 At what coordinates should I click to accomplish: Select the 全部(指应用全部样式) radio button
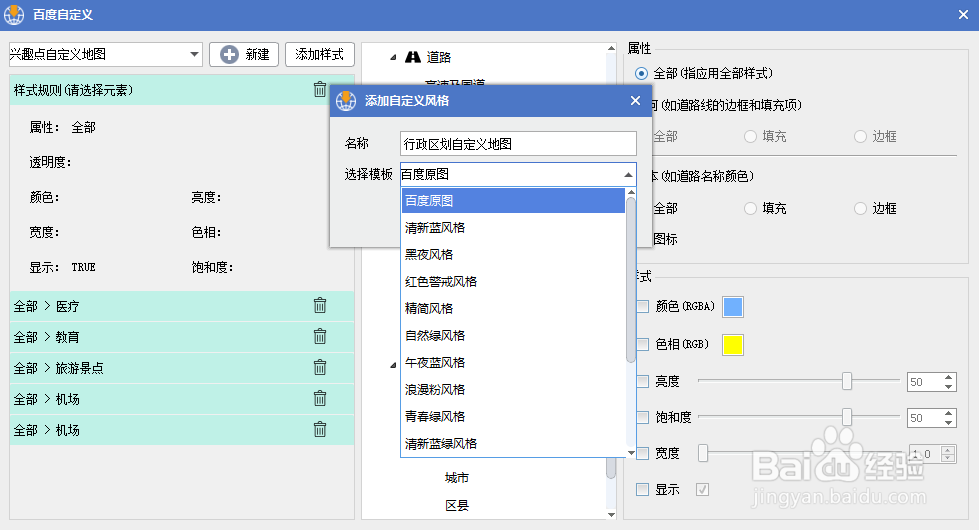641,74
